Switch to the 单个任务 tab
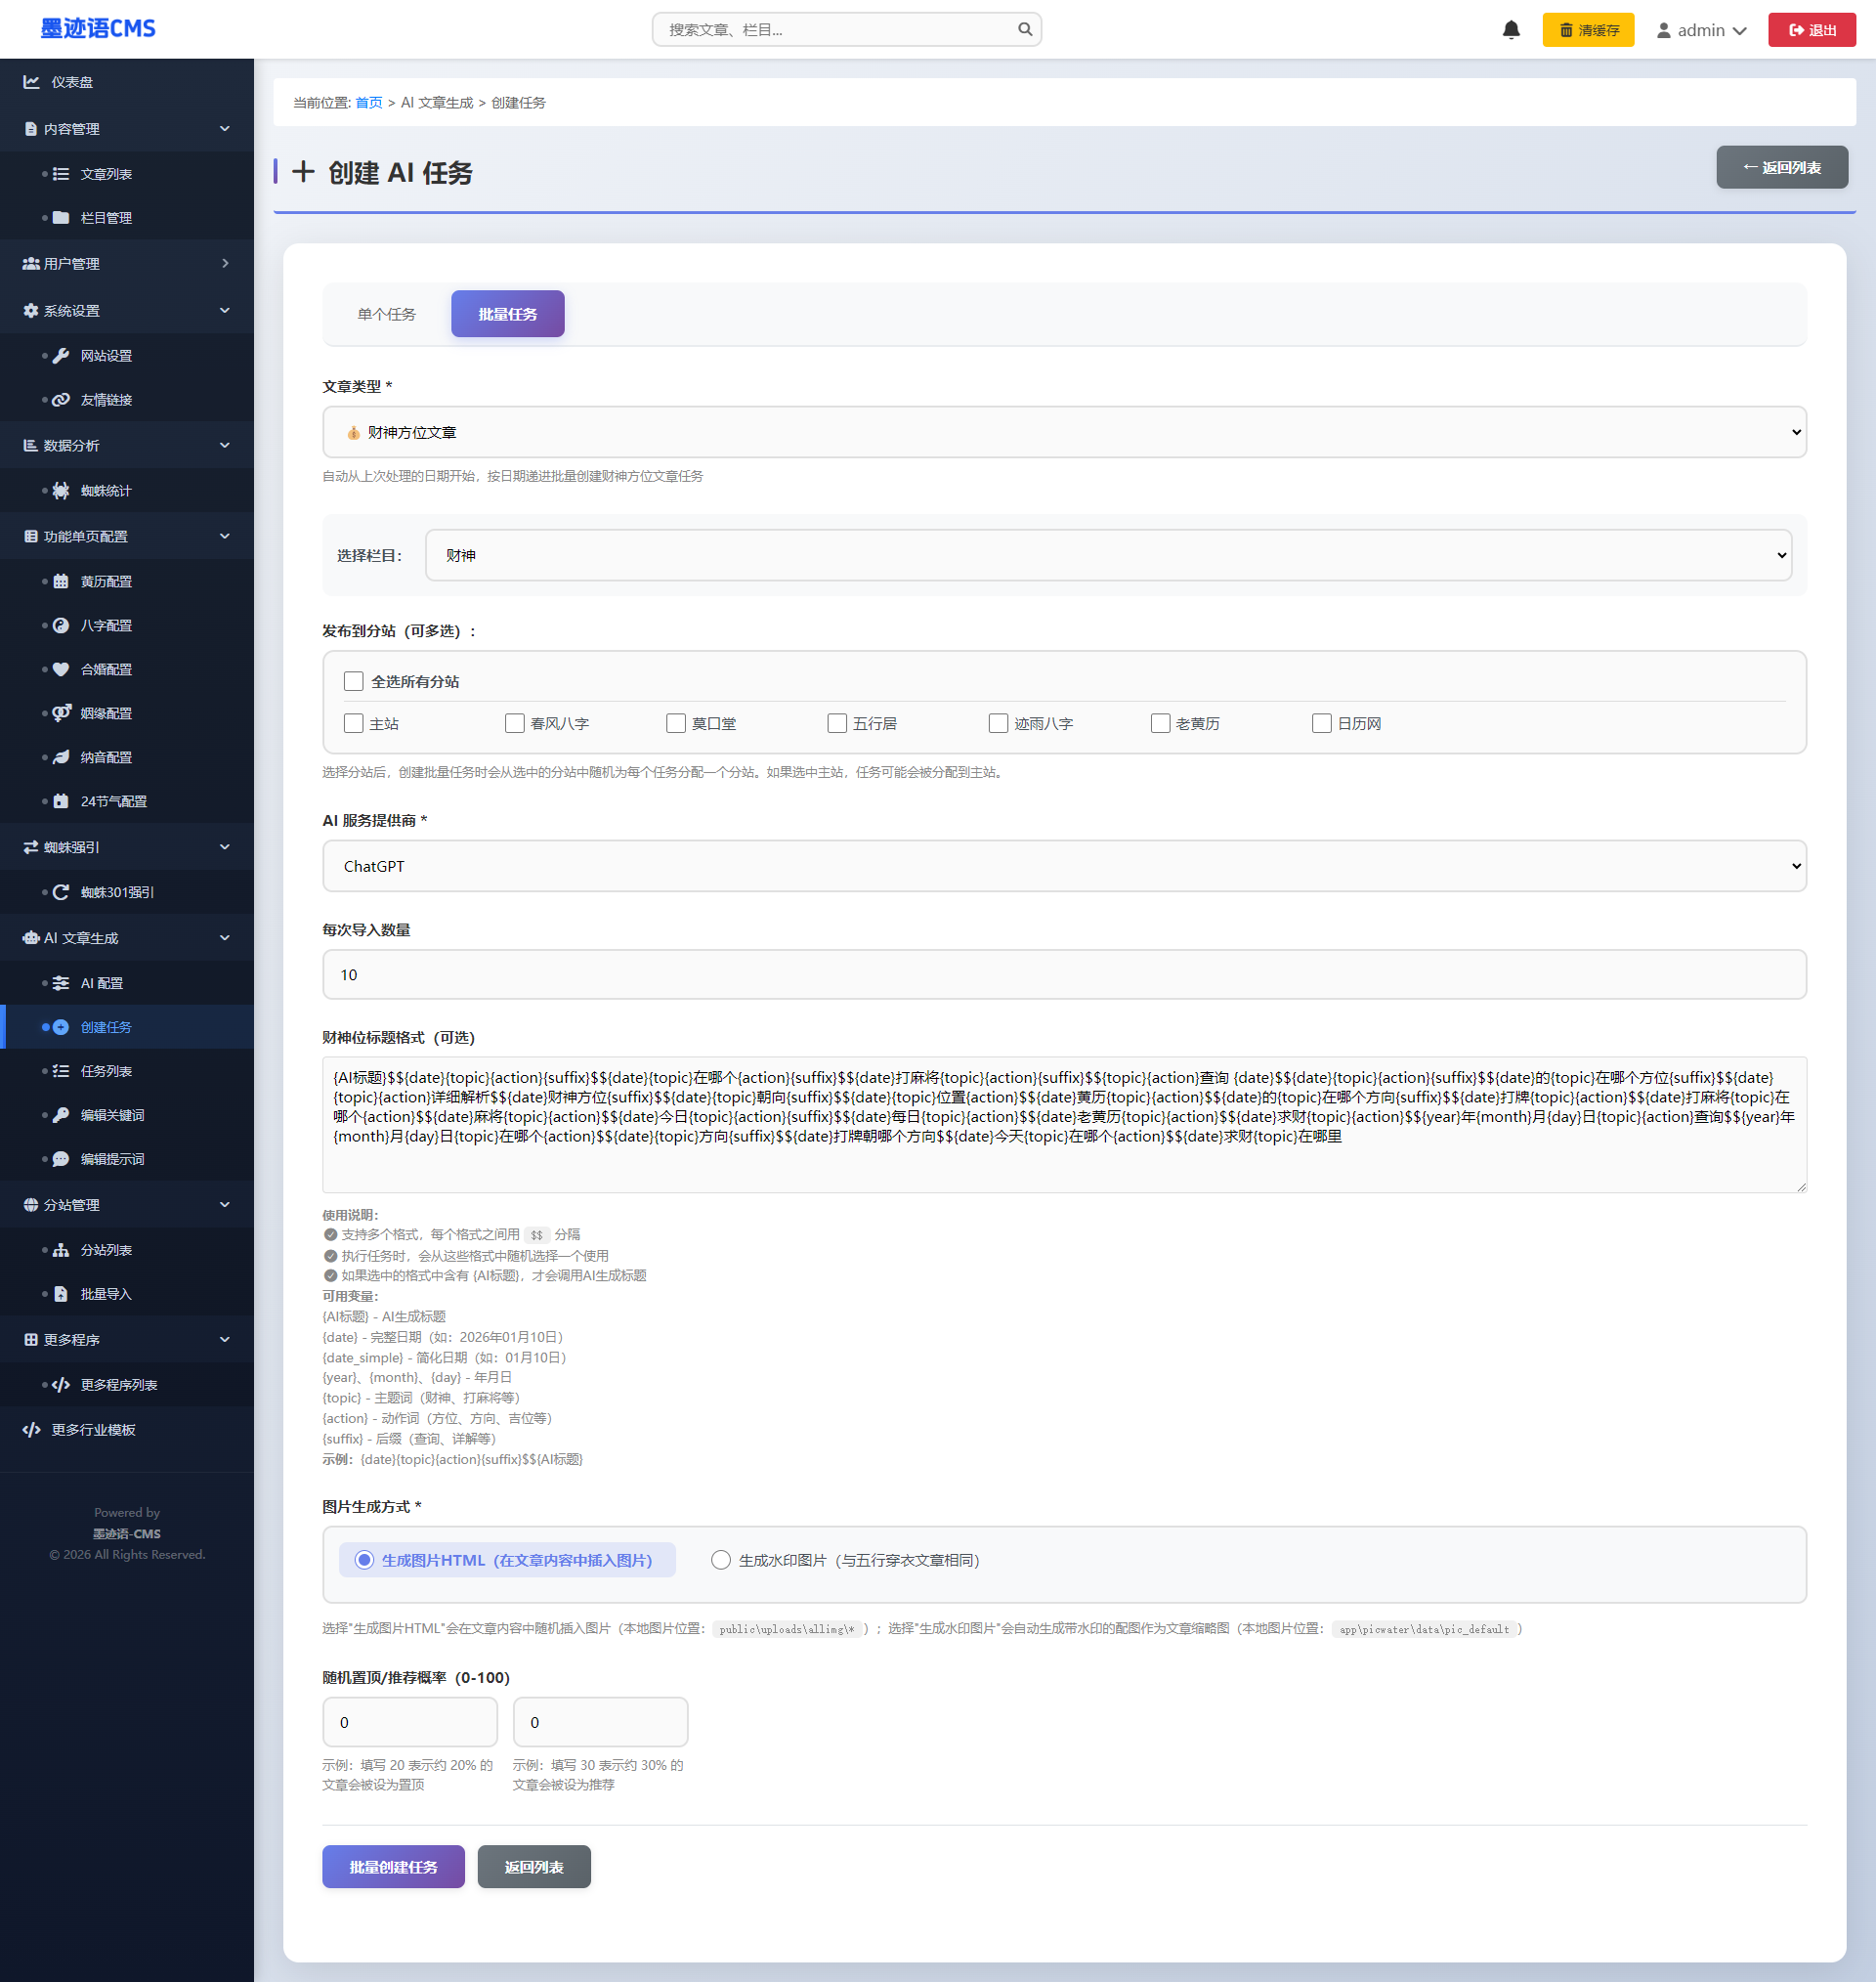 [x=386, y=314]
